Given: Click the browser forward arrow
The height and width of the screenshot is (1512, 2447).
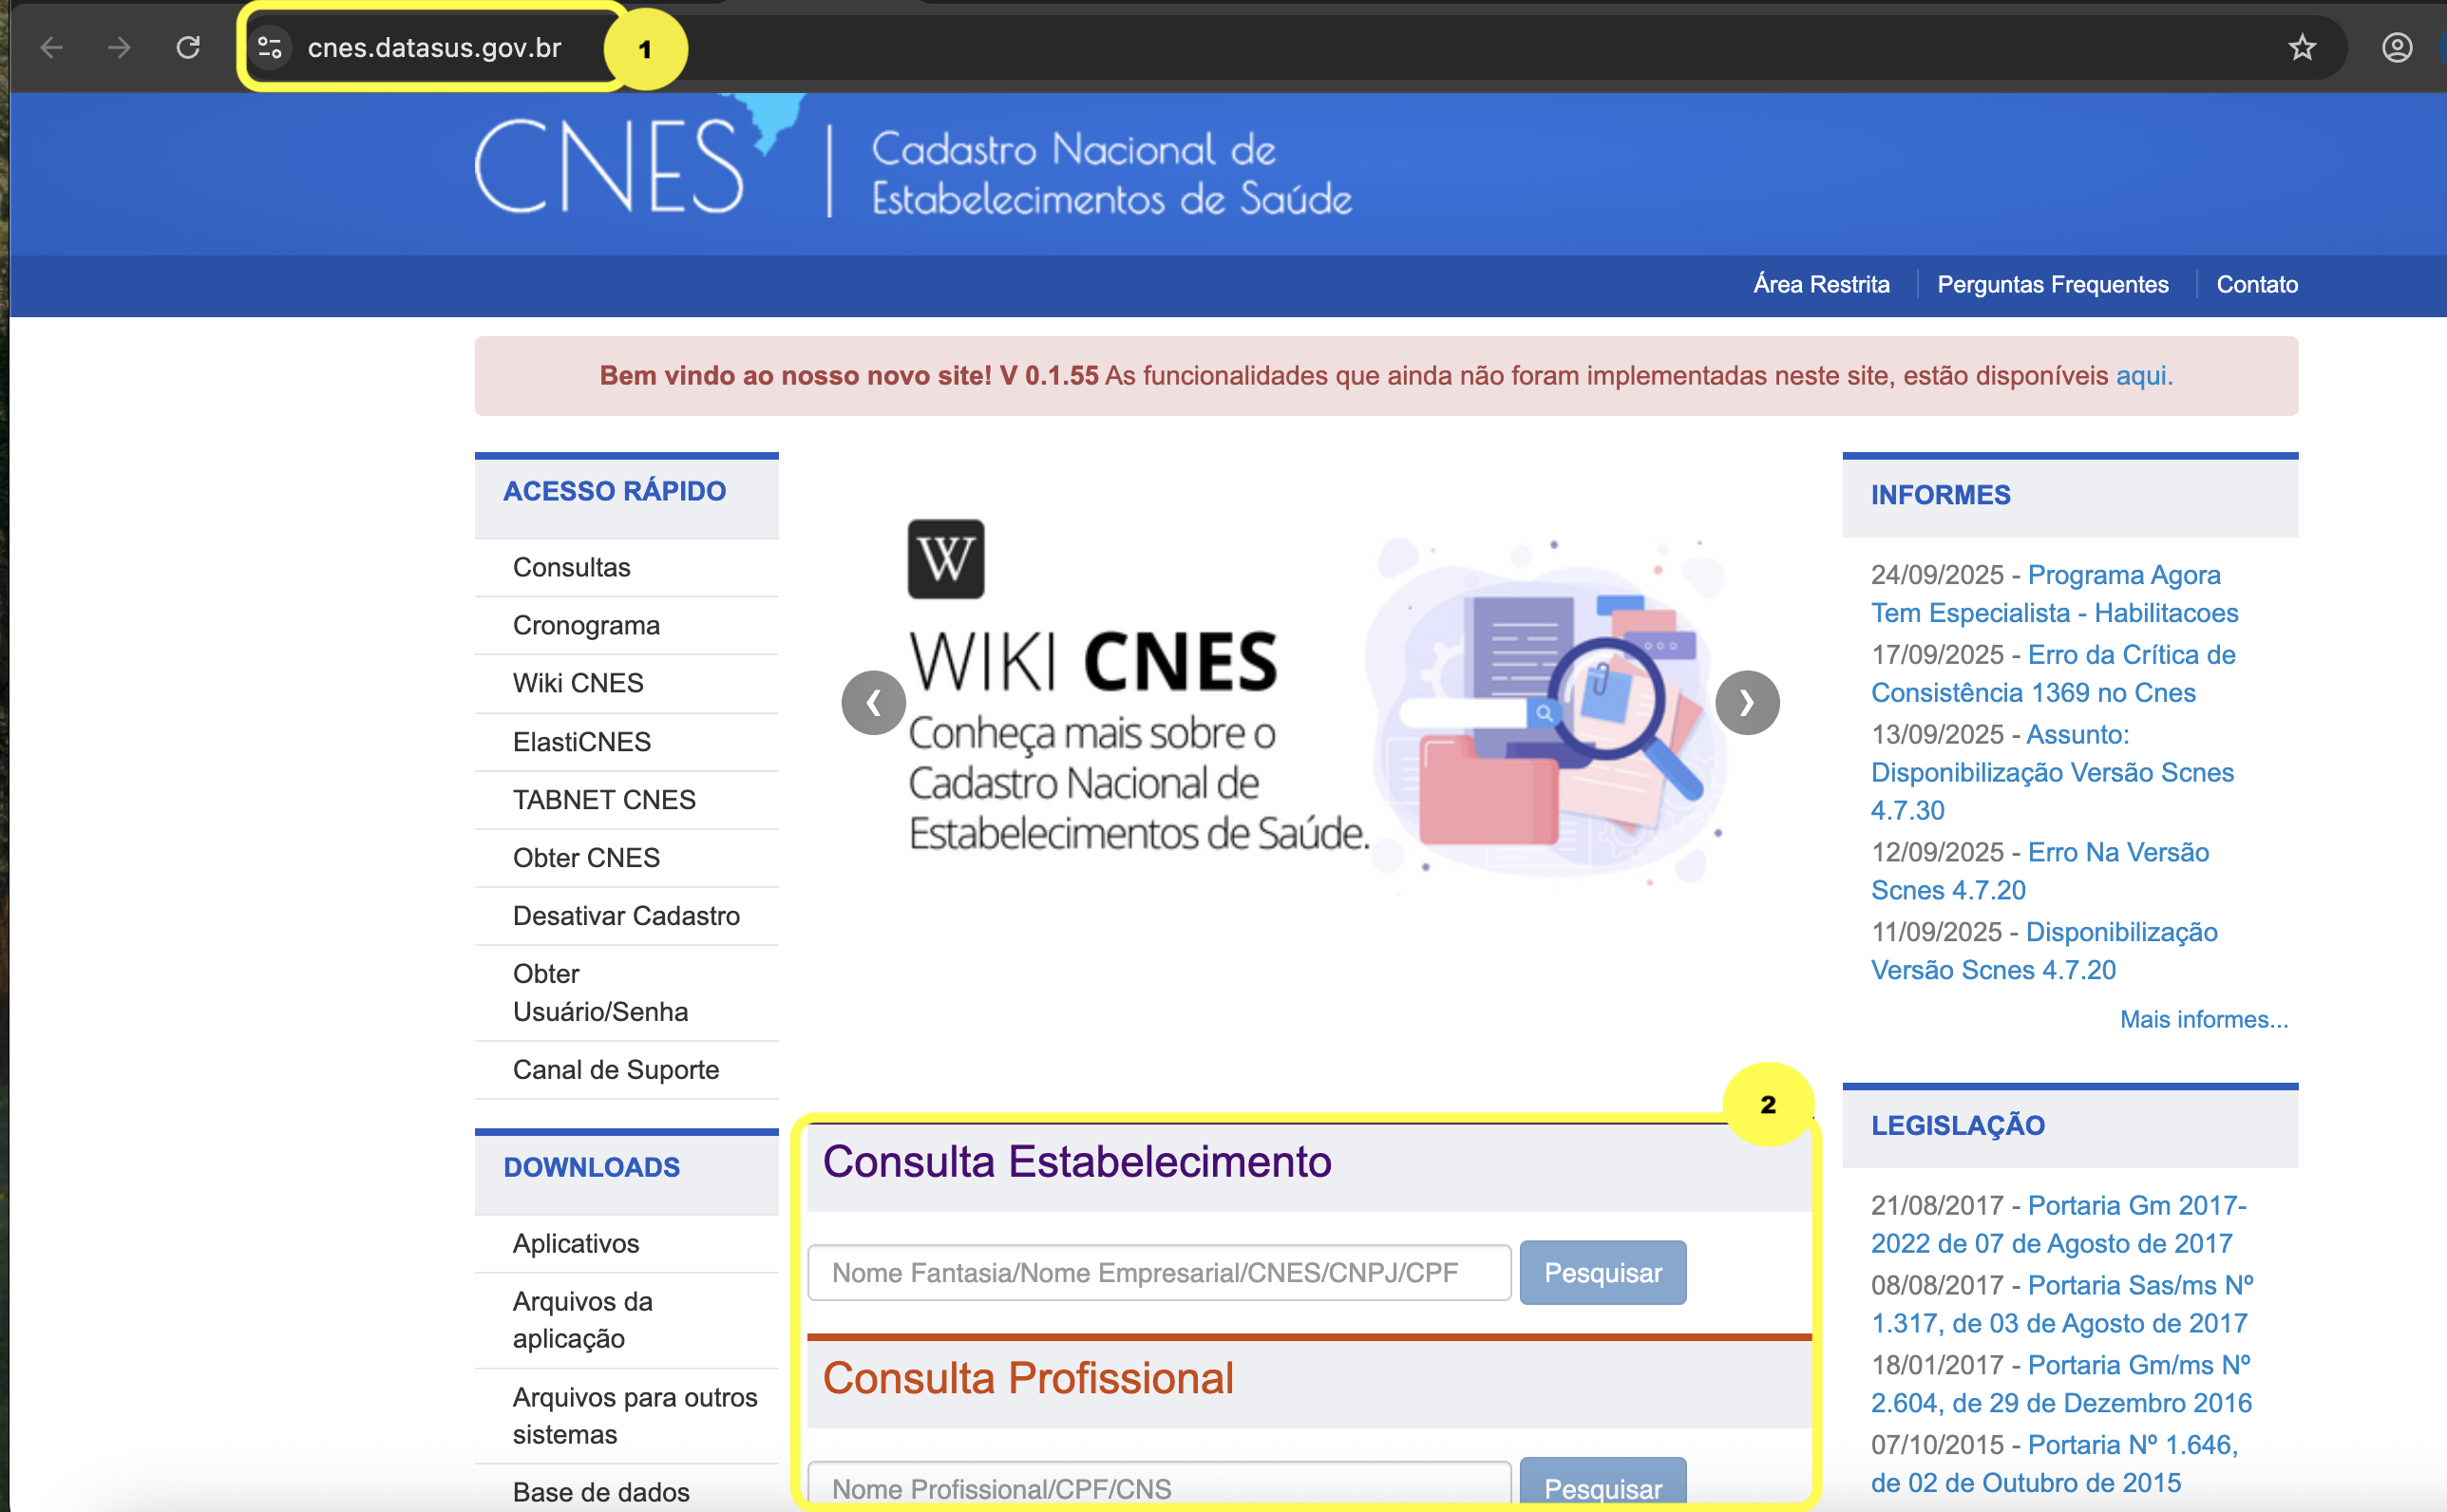Looking at the screenshot, I should pos(119,47).
